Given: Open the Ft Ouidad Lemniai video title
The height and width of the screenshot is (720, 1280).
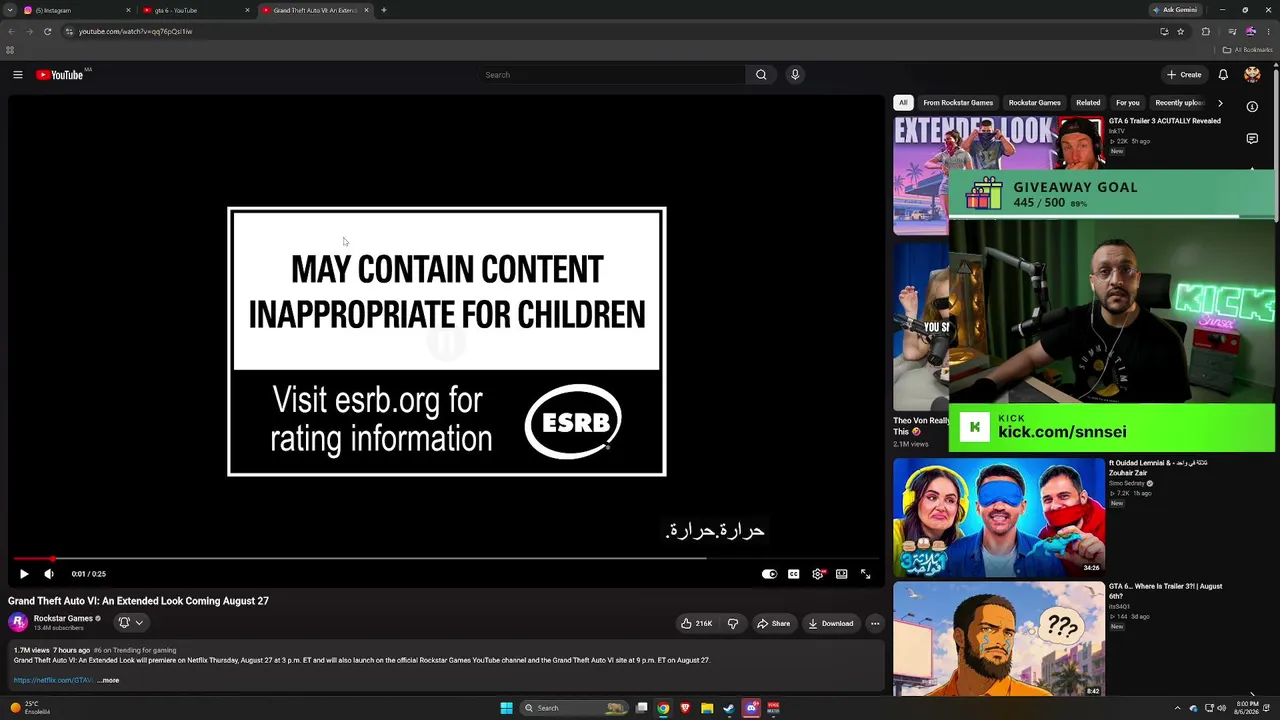Looking at the screenshot, I should coord(1158,468).
